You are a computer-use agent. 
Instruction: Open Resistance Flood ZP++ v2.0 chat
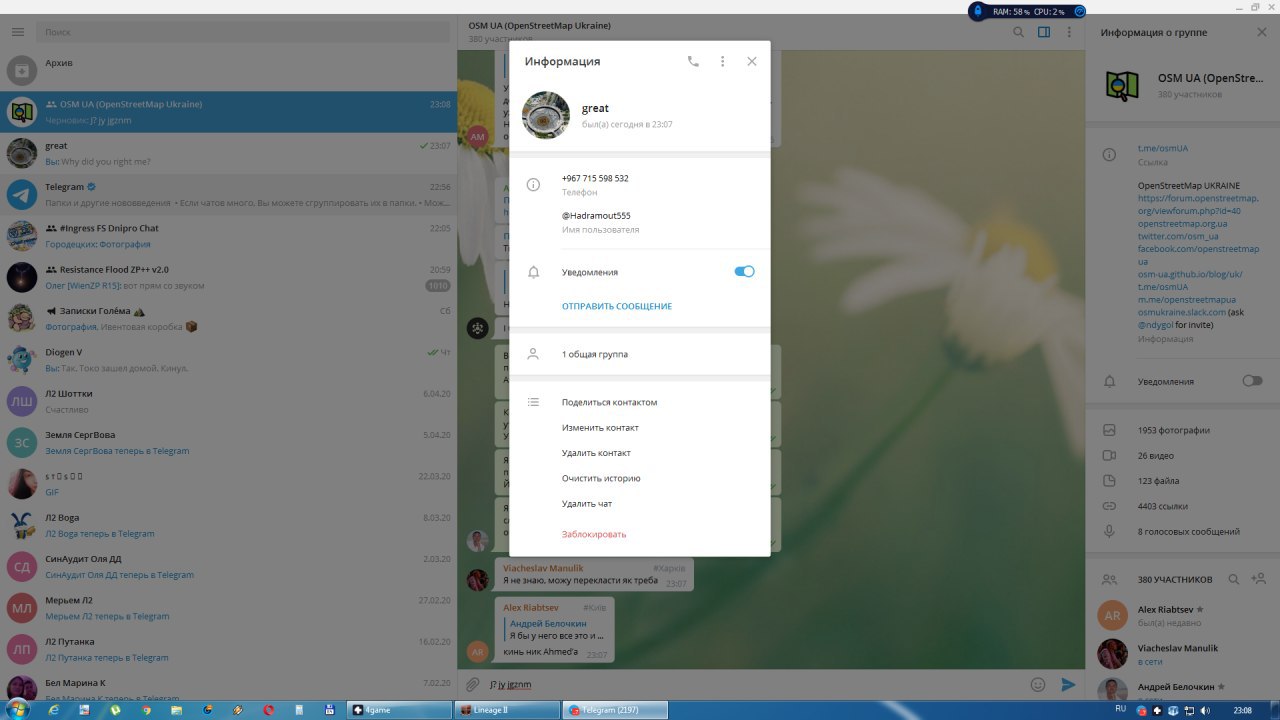tap(229, 277)
